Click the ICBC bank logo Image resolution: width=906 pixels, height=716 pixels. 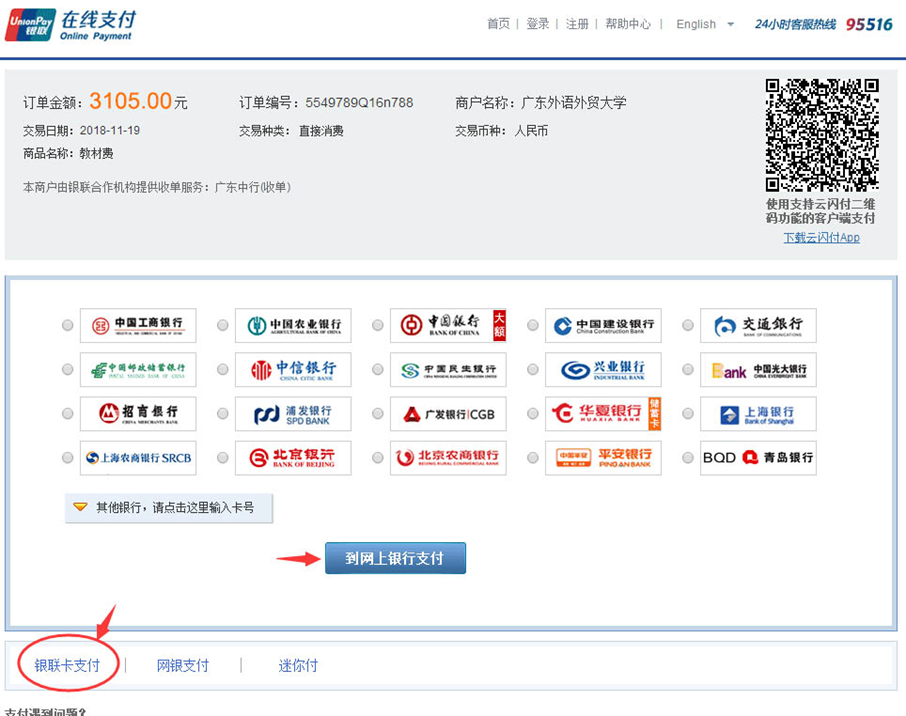138,325
